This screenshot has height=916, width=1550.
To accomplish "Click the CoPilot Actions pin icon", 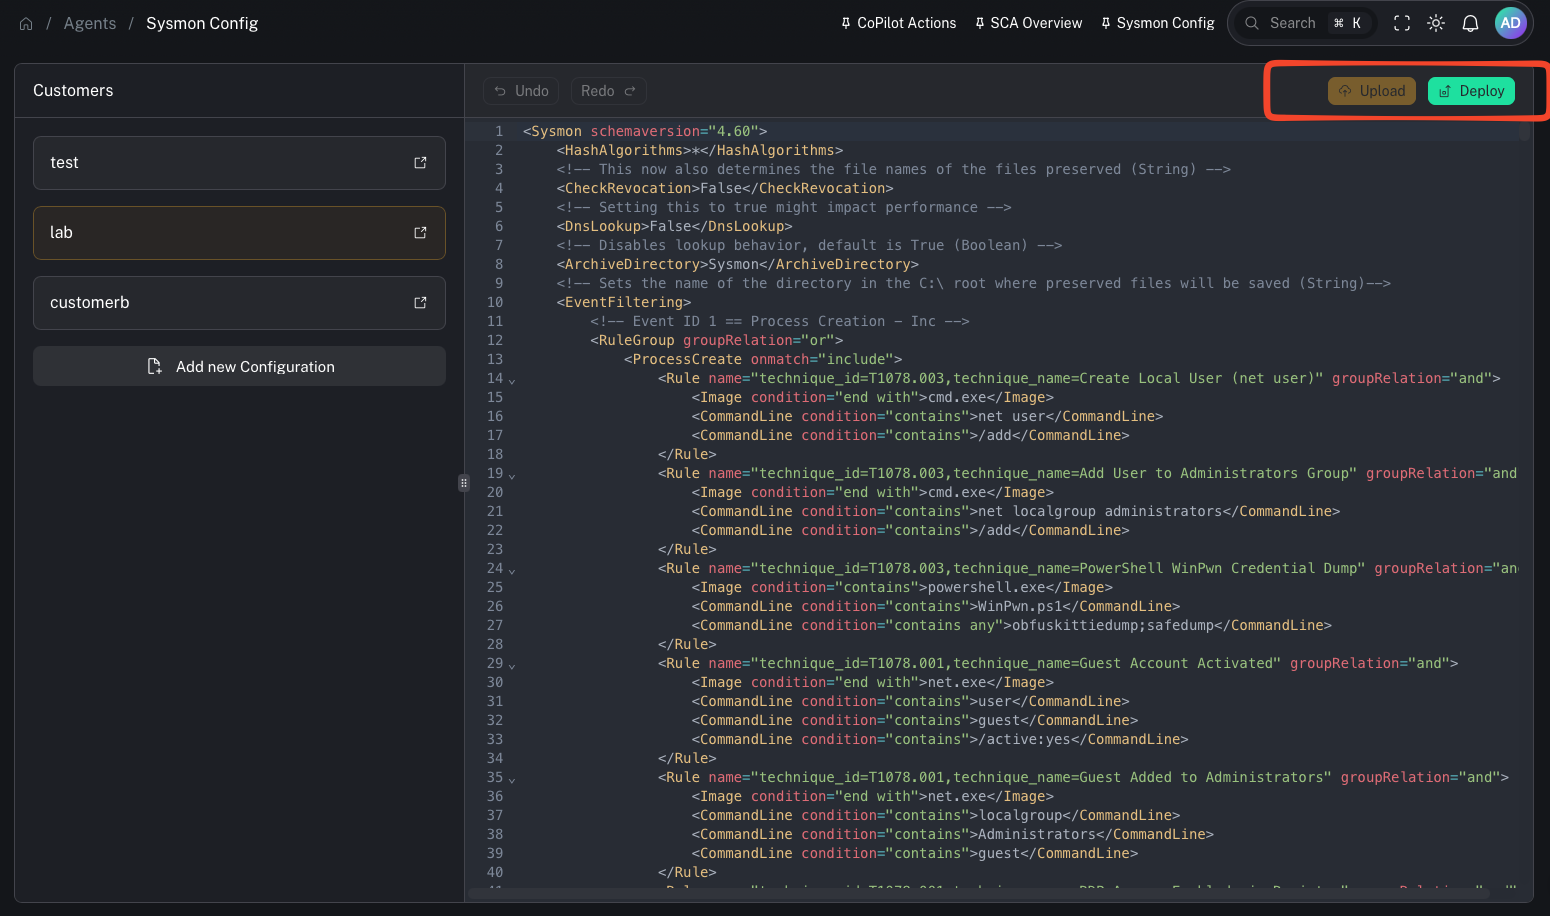I will point(847,22).
